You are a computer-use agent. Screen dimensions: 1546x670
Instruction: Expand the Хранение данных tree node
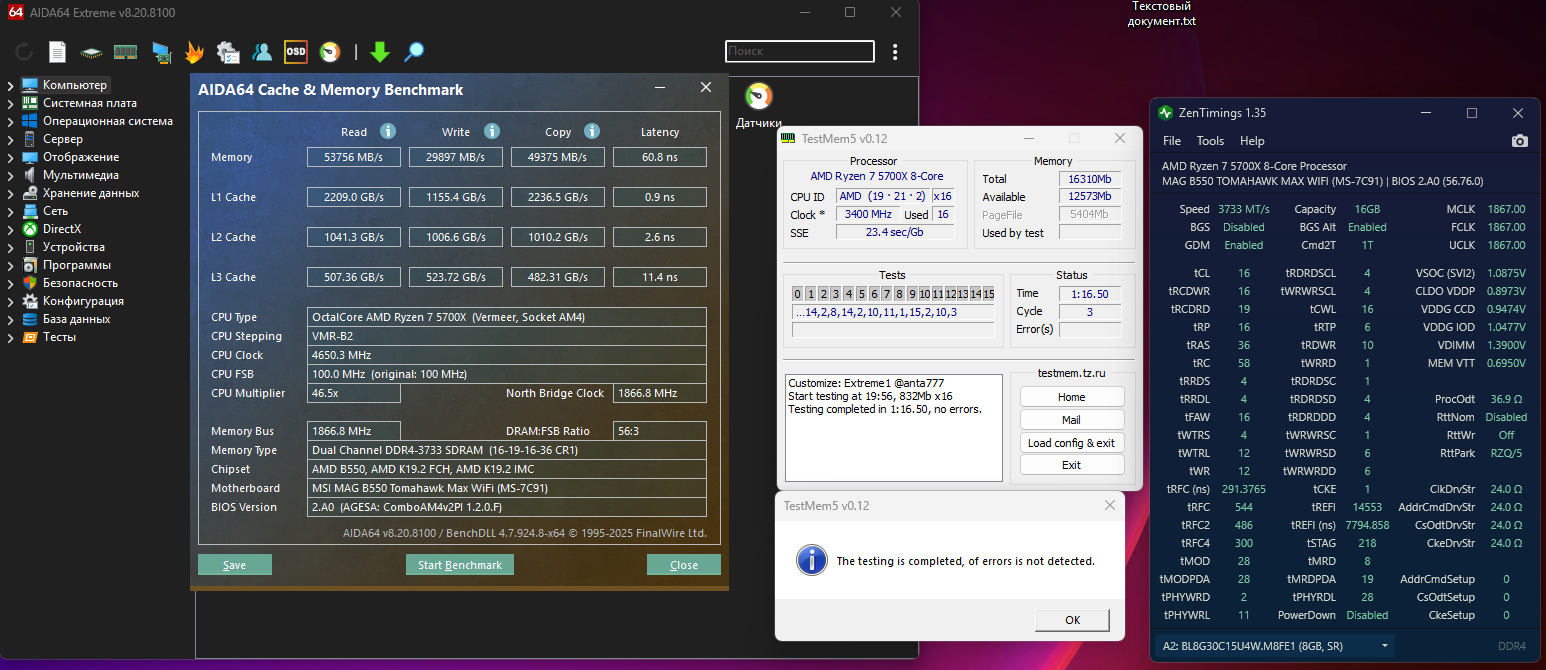[x=10, y=193]
